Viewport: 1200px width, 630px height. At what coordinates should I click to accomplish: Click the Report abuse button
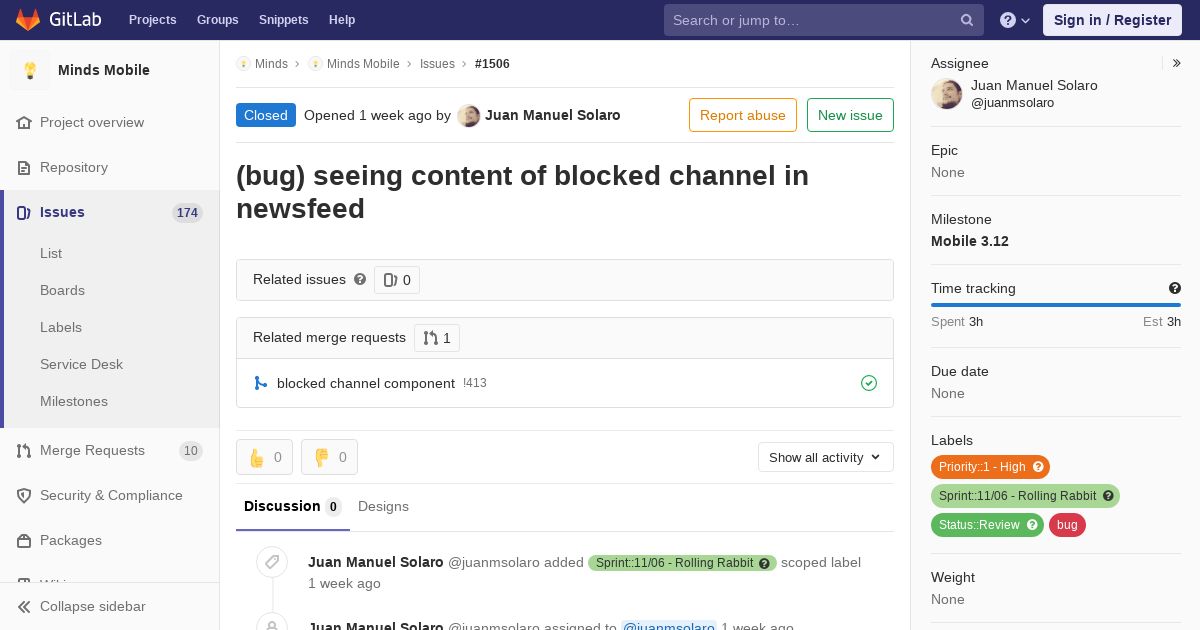tap(743, 115)
